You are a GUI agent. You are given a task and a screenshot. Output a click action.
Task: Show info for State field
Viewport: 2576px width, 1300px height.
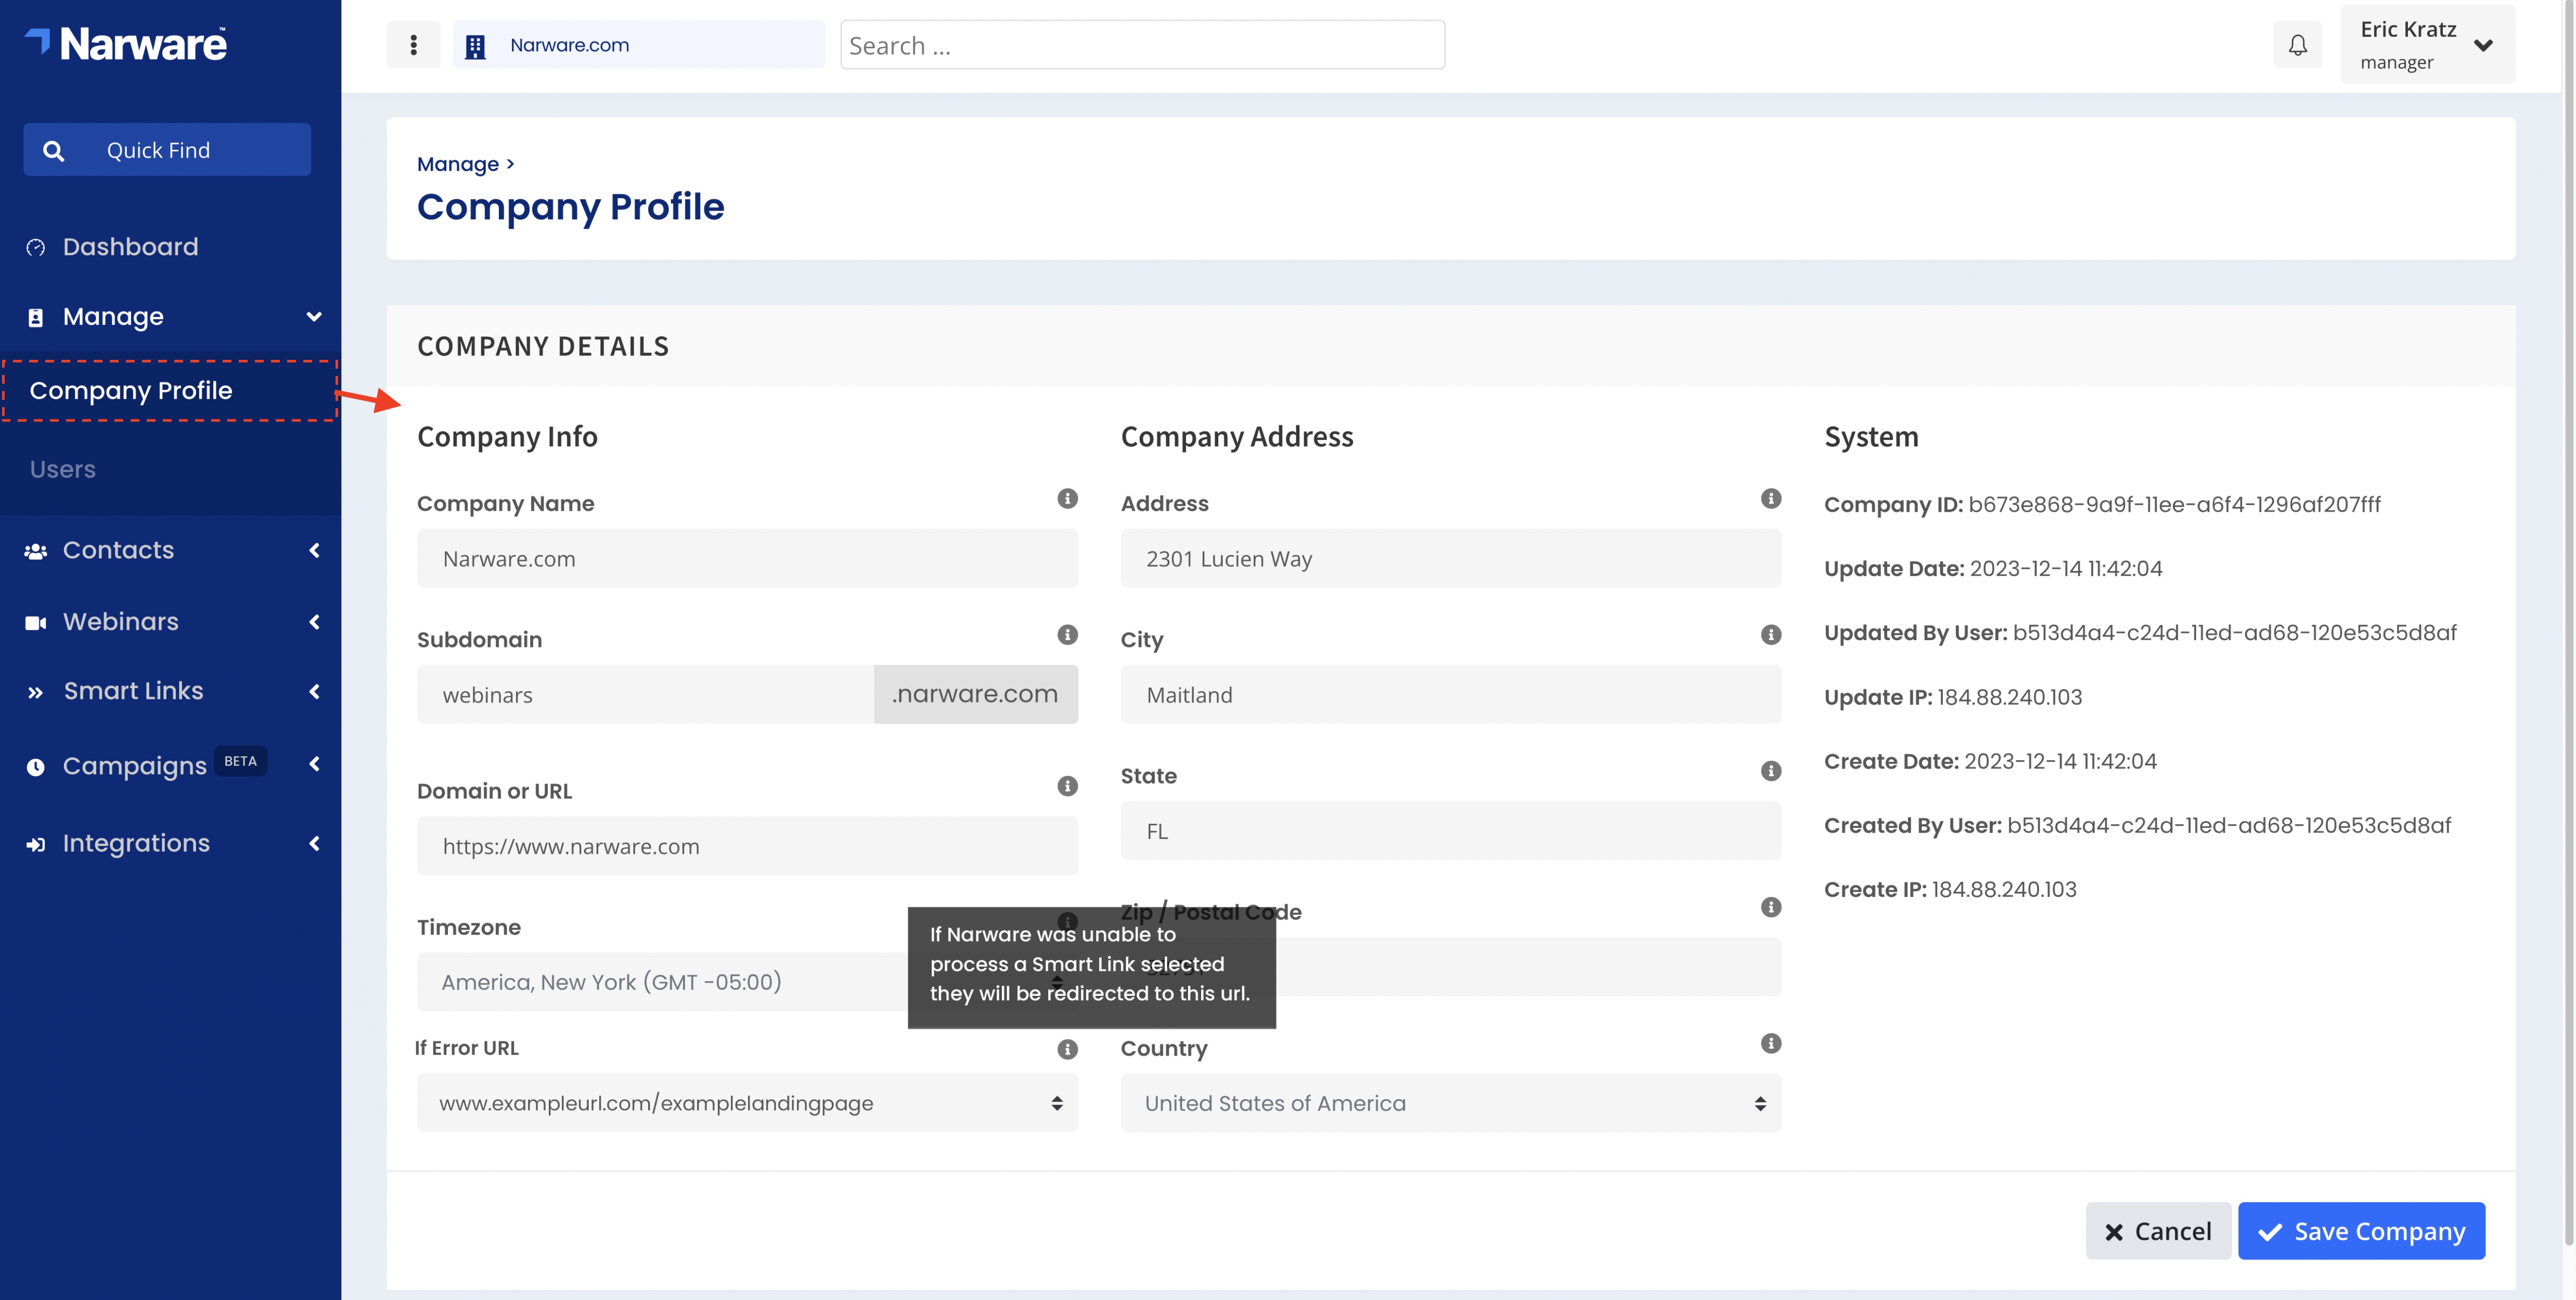click(x=1770, y=771)
